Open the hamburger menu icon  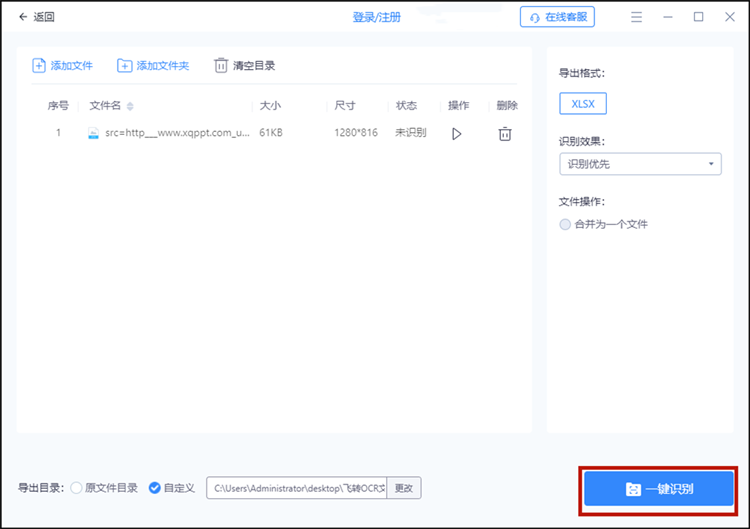[636, 17]
